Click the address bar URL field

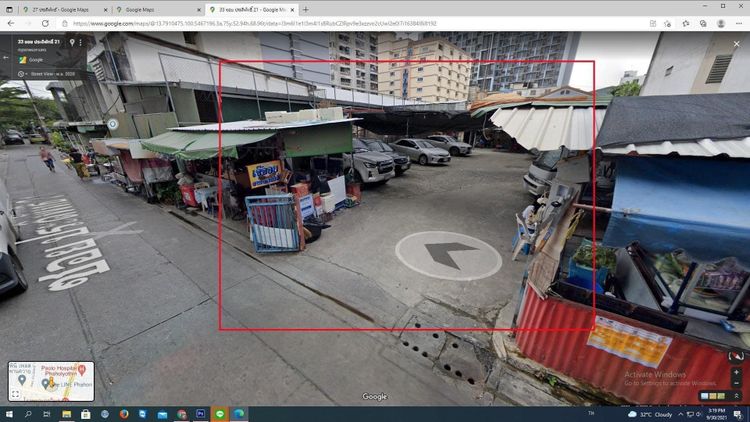(354, 23)
